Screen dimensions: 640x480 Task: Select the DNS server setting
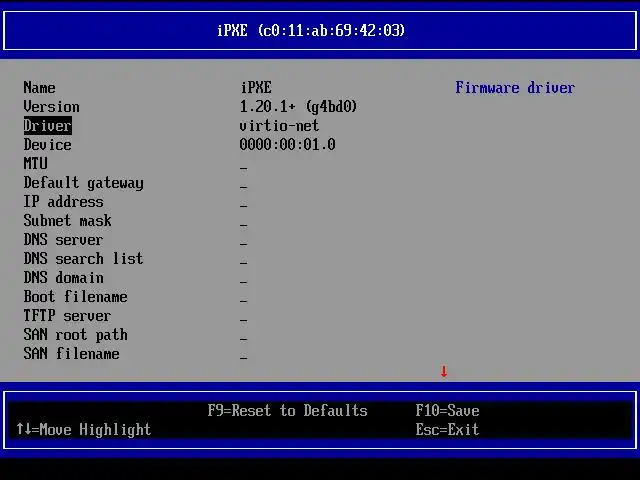tap(63, 240)
